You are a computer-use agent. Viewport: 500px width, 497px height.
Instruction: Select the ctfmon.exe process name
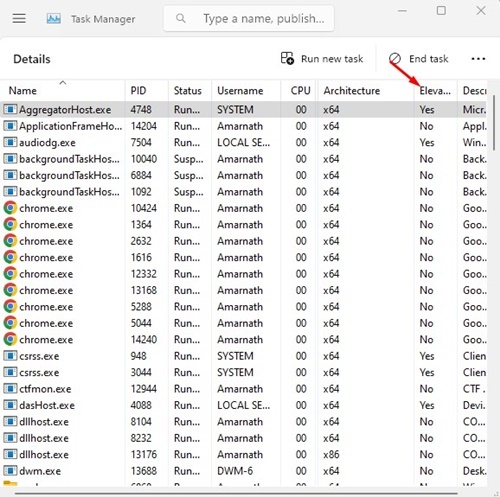[x=45, y=389]
